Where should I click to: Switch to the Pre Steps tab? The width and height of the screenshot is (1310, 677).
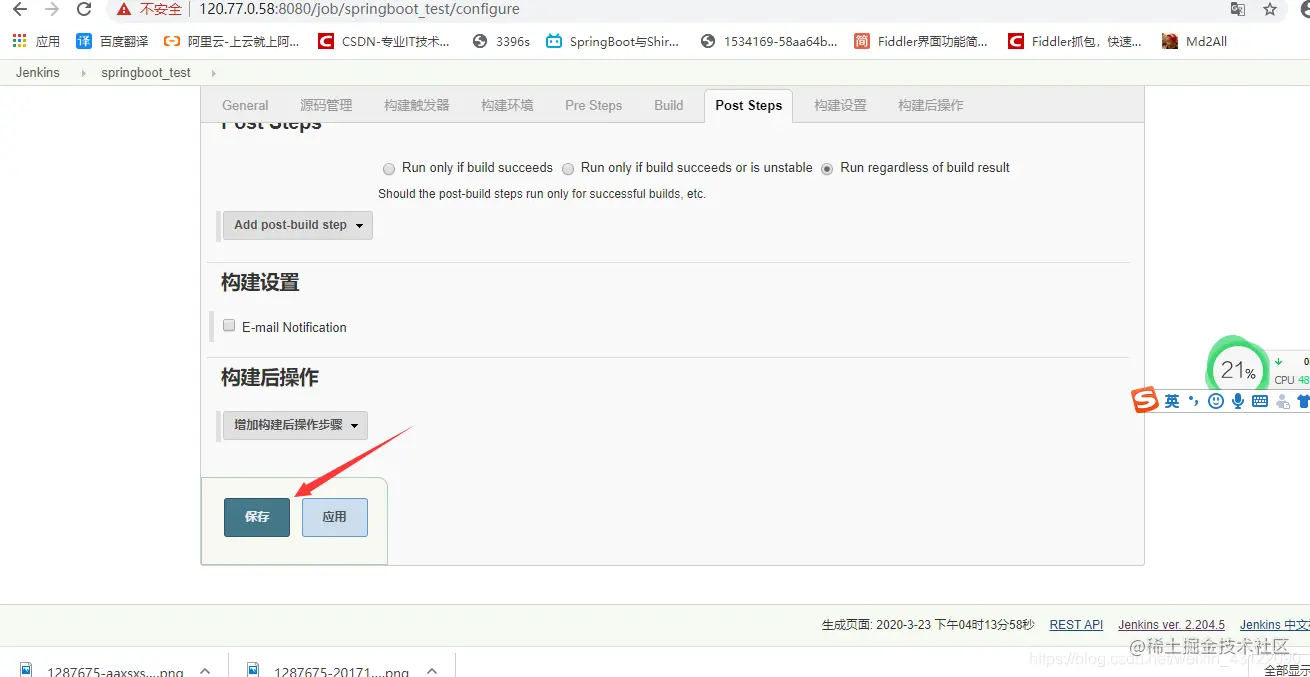pos(594,105)
